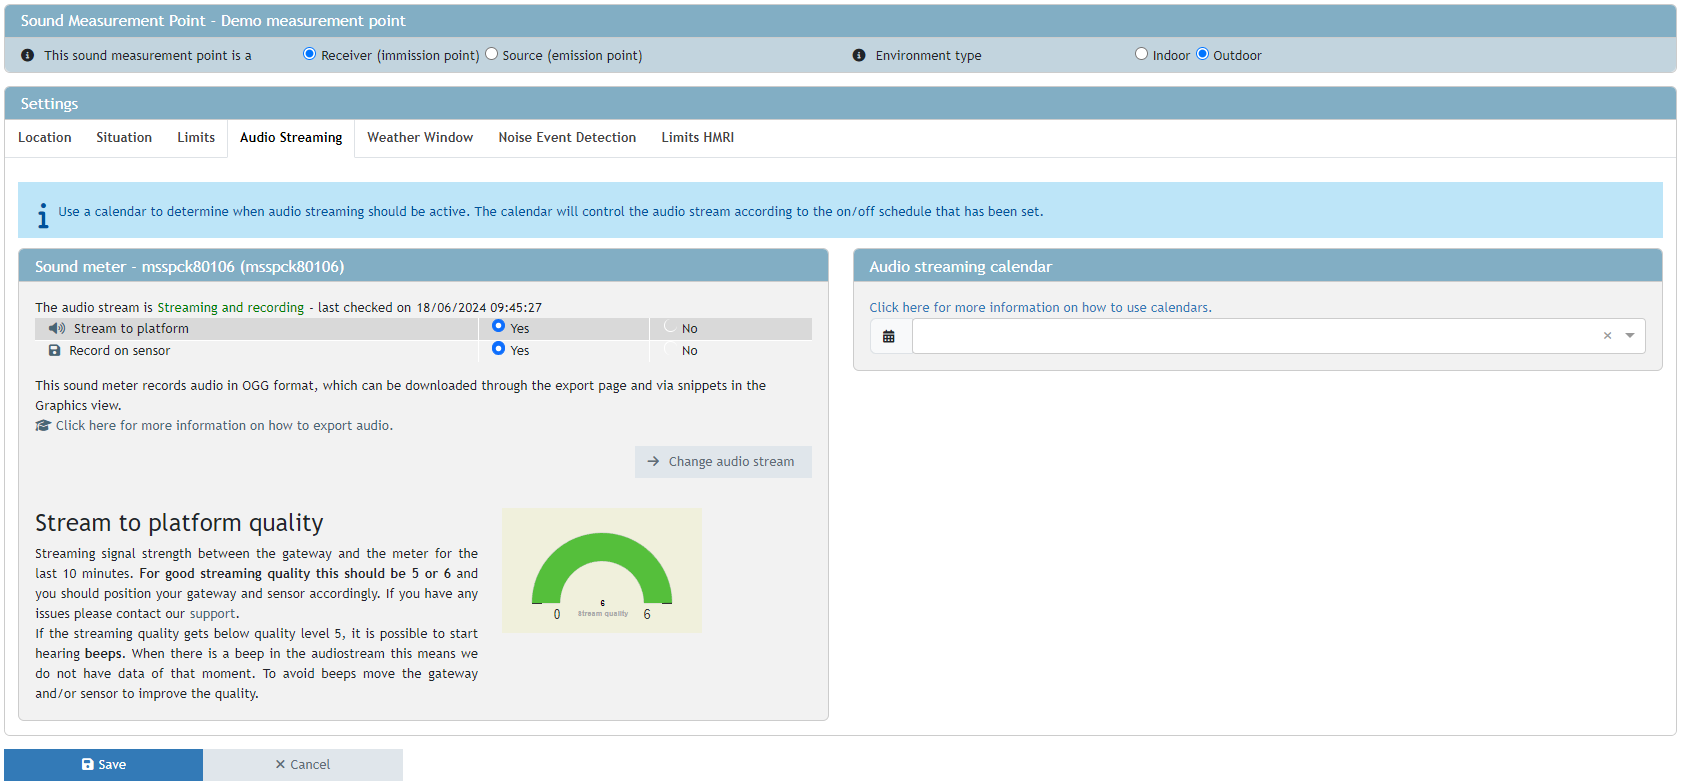Click the stream quality gauge chart
This screenshot has height=784, width=1681.
click(602, 571)
